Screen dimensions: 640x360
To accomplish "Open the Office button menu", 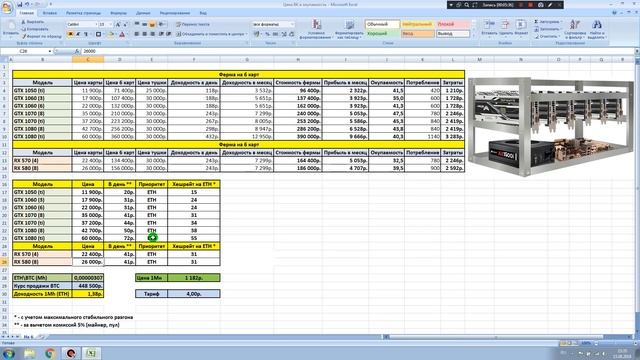I will point(7,8).
